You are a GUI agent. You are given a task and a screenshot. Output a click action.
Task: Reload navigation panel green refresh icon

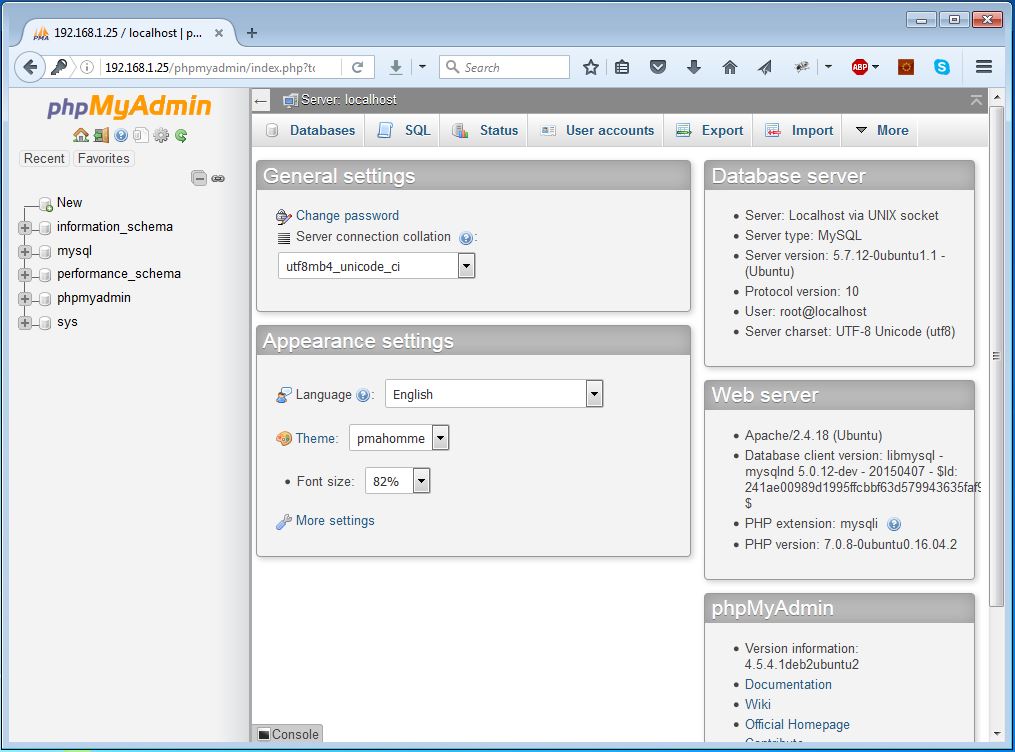(181, 135)
